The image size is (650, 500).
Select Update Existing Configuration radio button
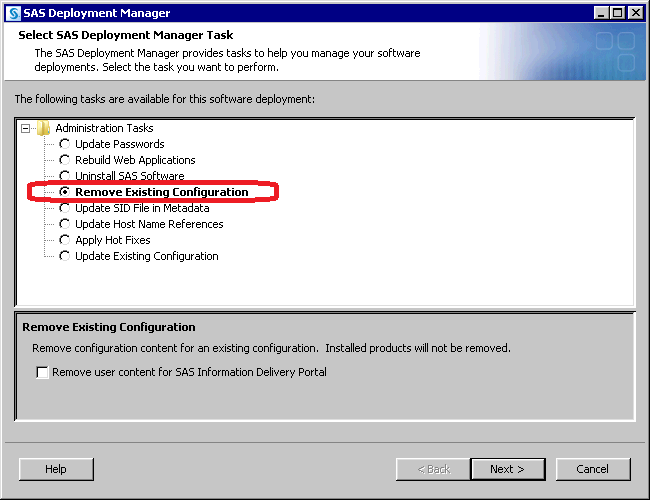pyautogui.click(x=65, y=256)
